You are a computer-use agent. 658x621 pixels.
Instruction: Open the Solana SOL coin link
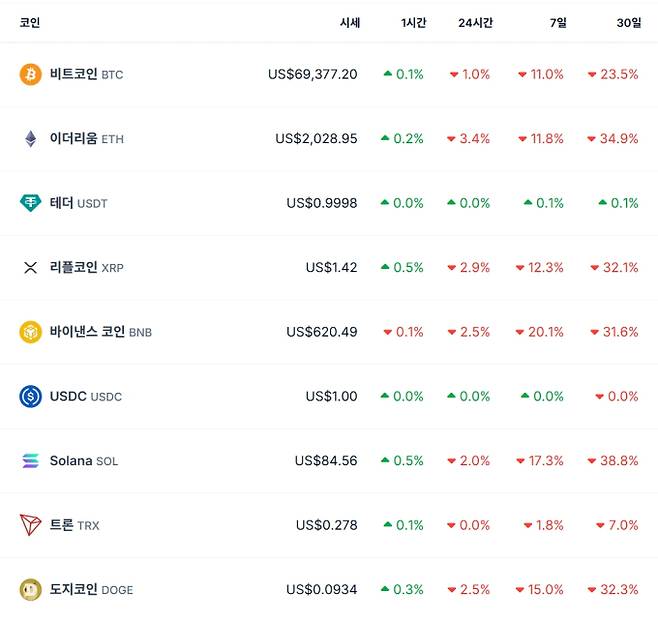point(84,461)
